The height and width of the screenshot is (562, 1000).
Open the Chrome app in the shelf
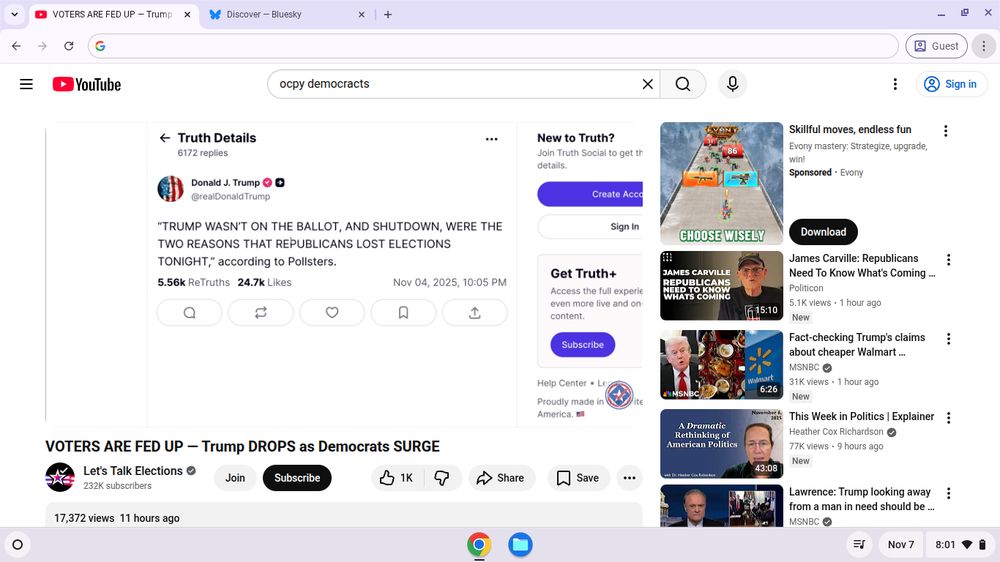coord(479,545)
